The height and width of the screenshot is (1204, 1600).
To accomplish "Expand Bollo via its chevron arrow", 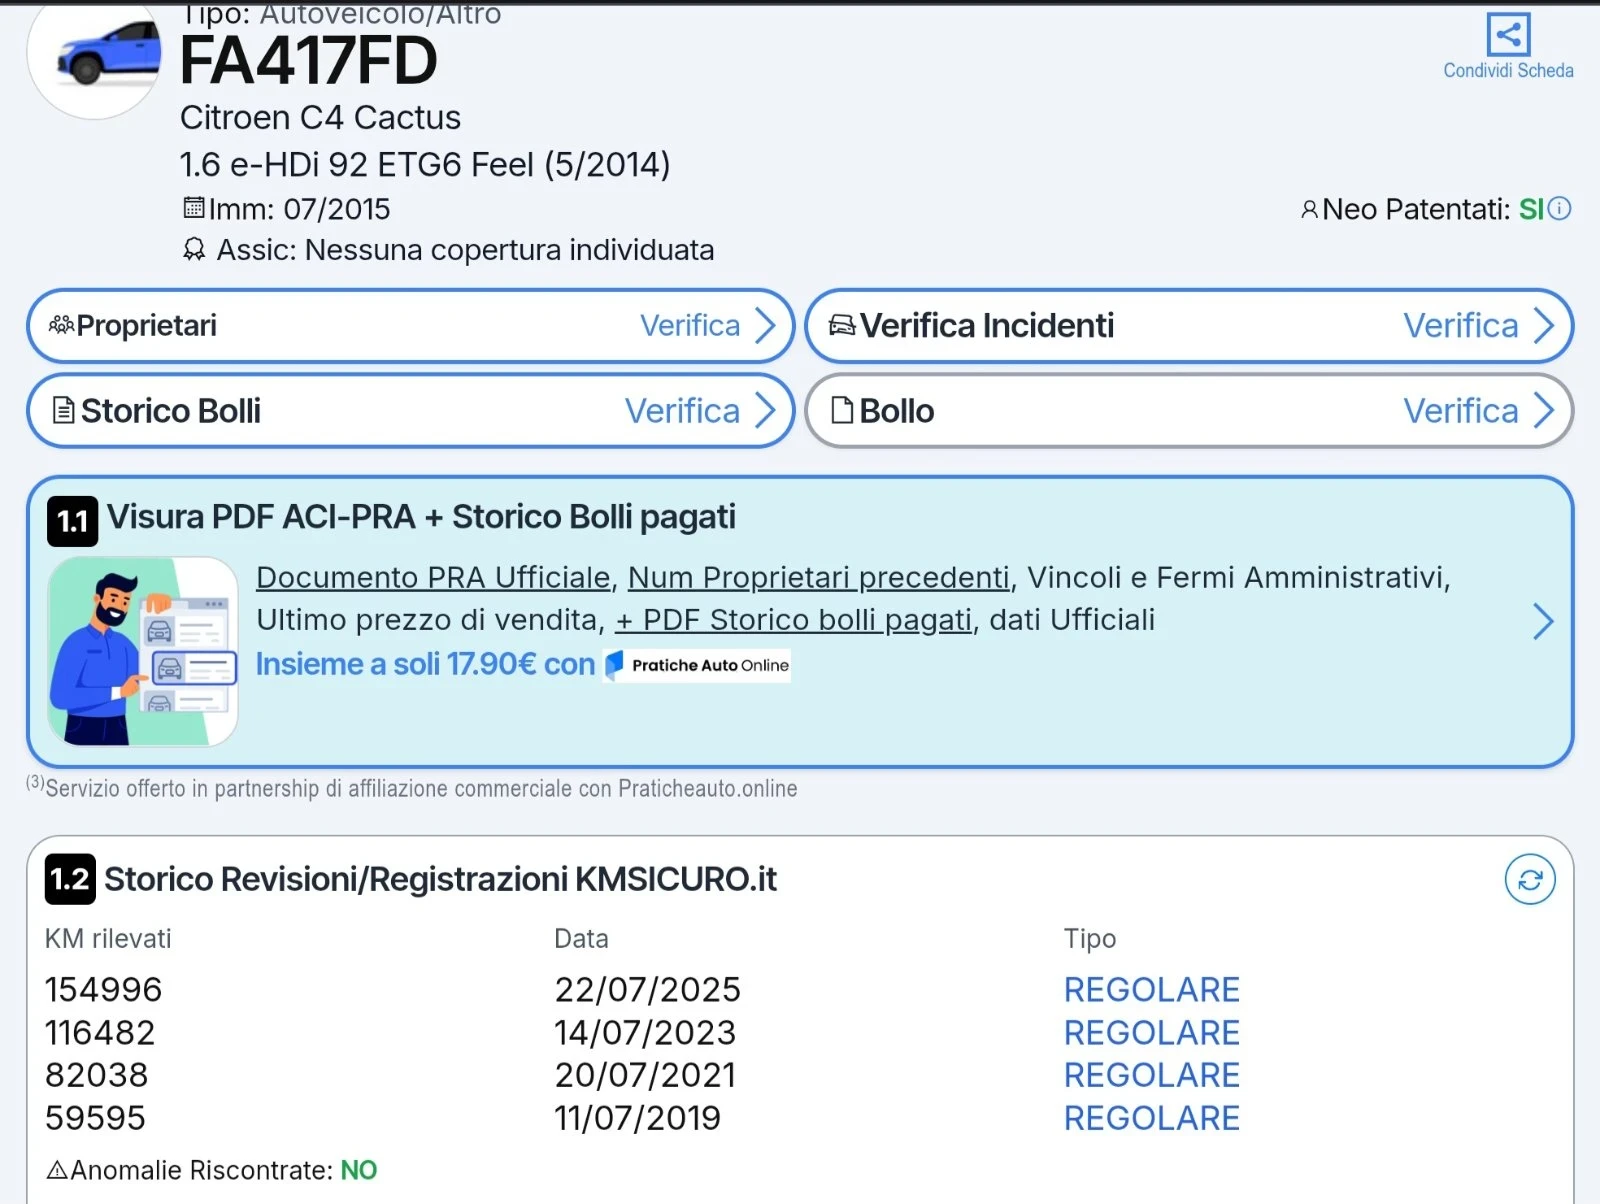I will 1544,411.
